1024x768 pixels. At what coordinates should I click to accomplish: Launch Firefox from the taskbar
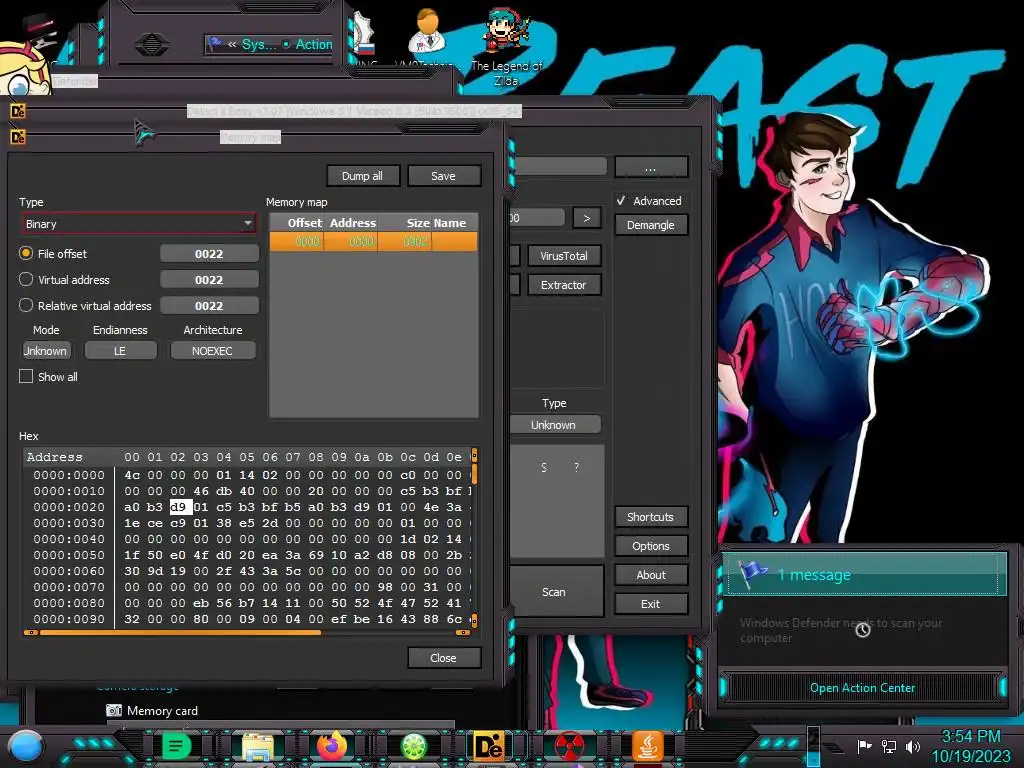332,746
